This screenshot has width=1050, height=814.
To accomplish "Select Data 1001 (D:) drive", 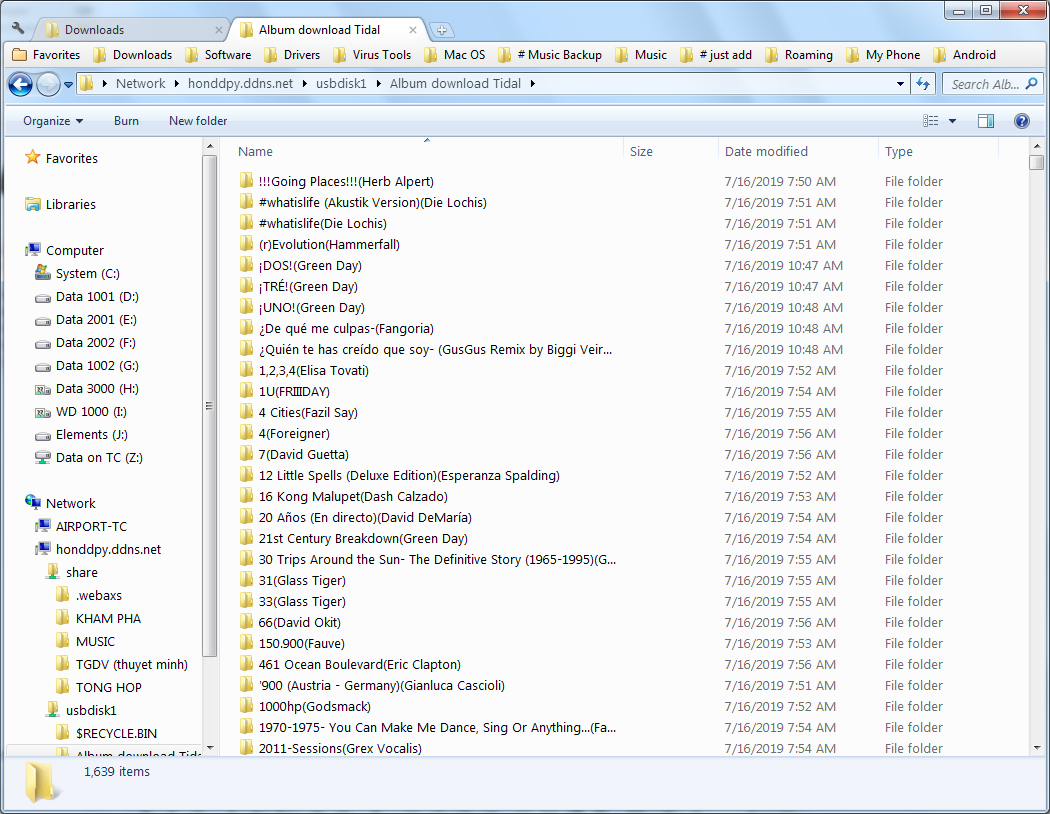I will pos(87,297).
